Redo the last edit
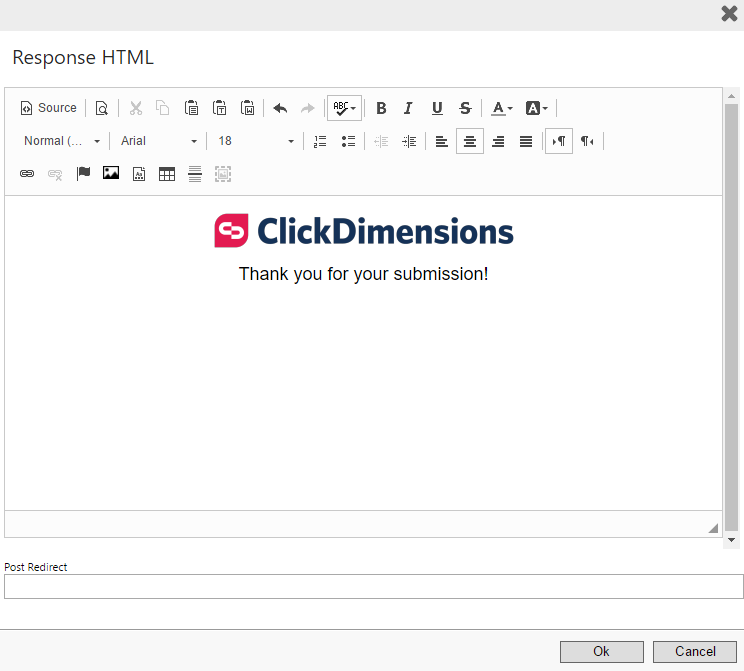Image resolution: width=744 pixels, height=671 pixels. coord(308,108)
